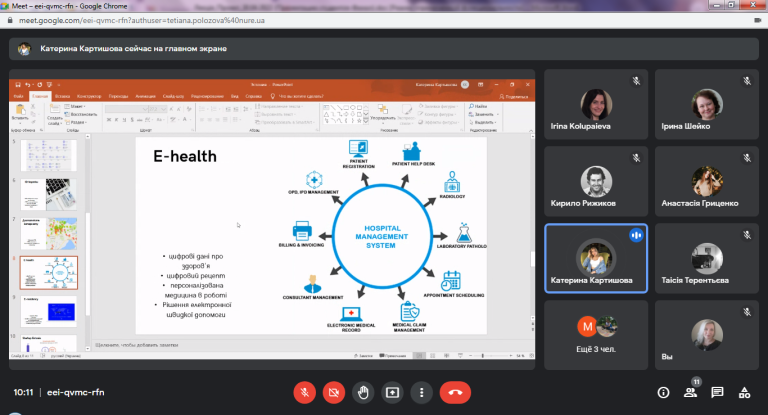Click the Создать слайд button
This screenshot has height=415, width=768.
point(54,114)
